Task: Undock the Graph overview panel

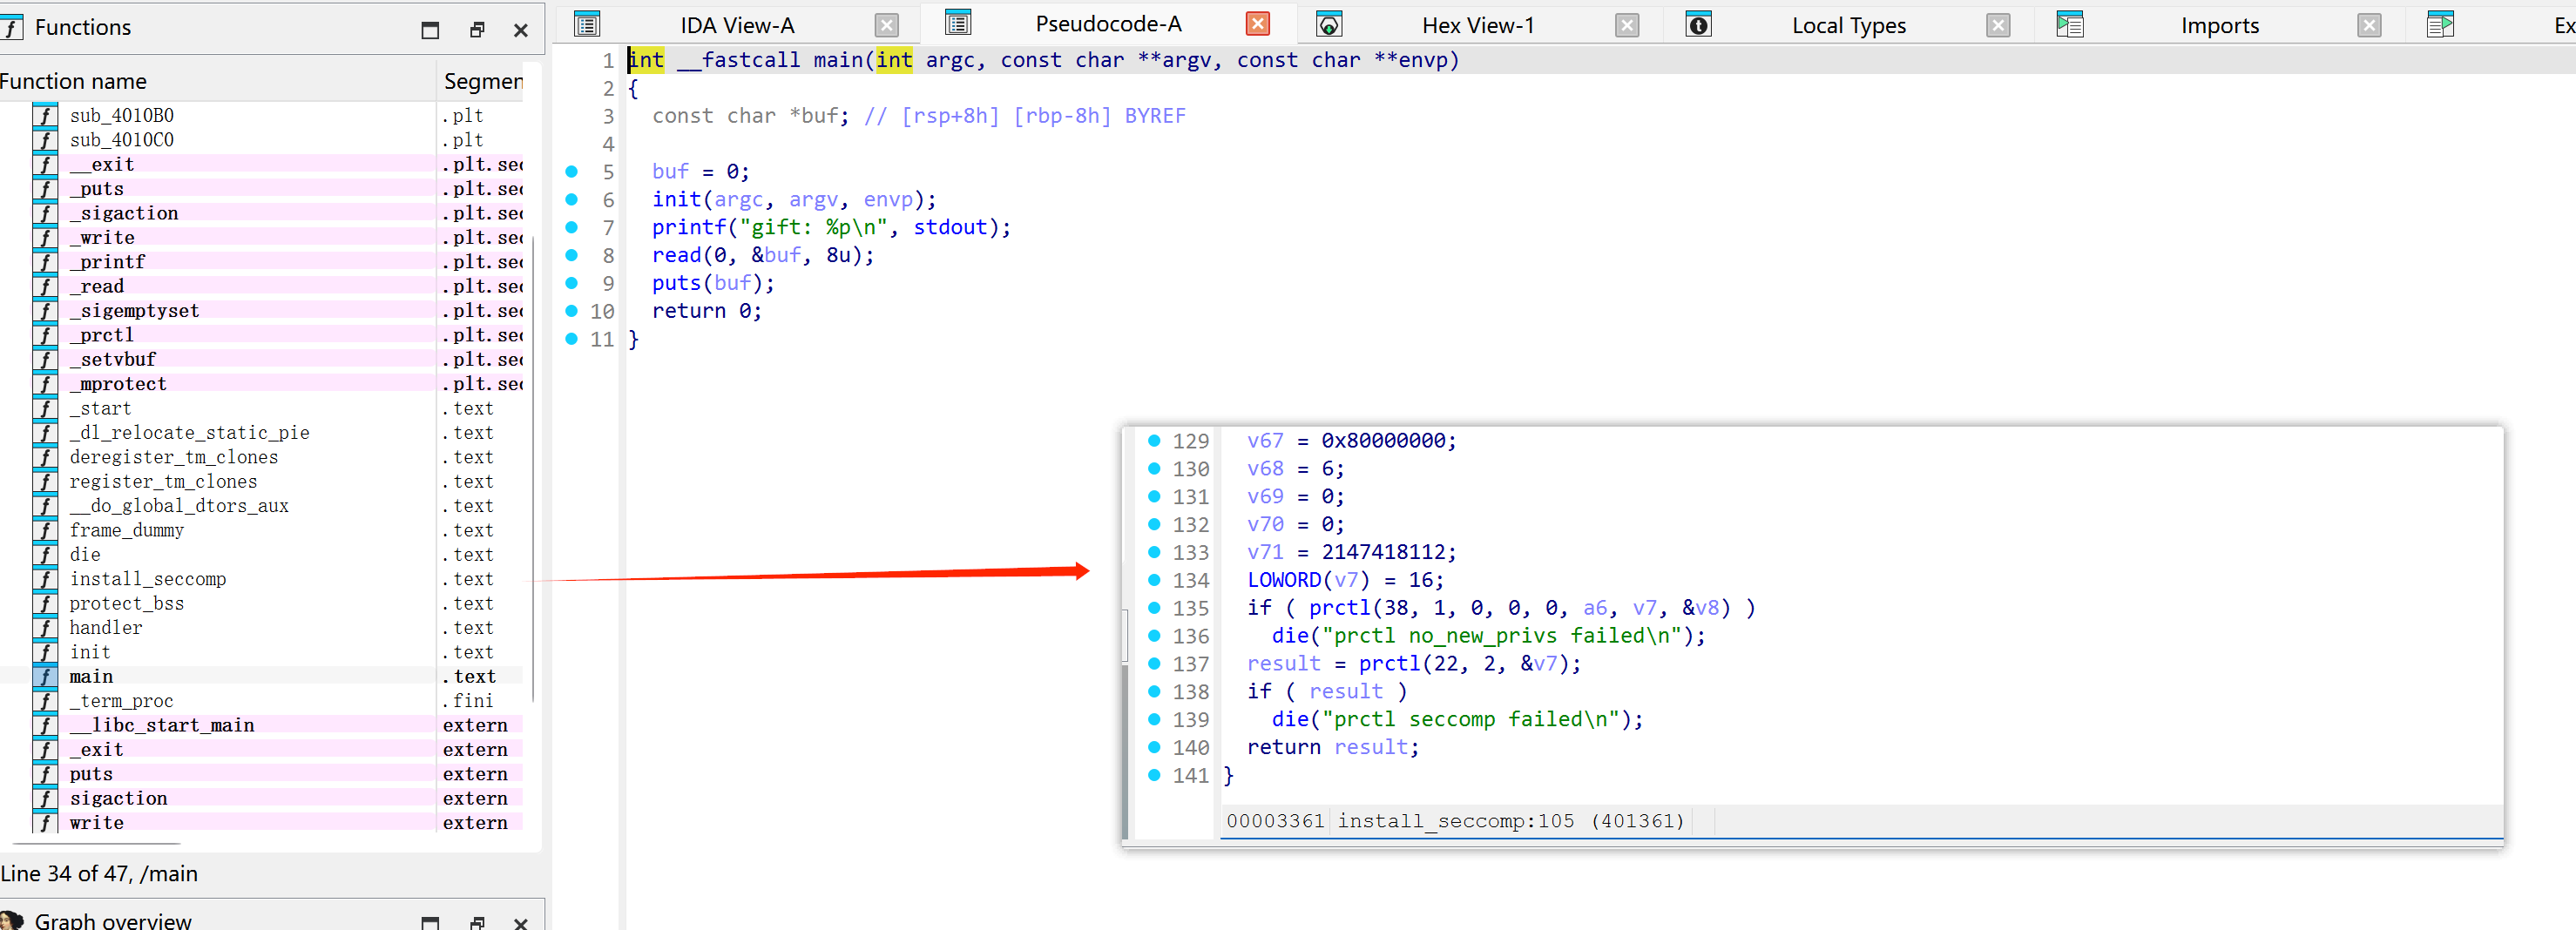Action: [x=477, y=922]
